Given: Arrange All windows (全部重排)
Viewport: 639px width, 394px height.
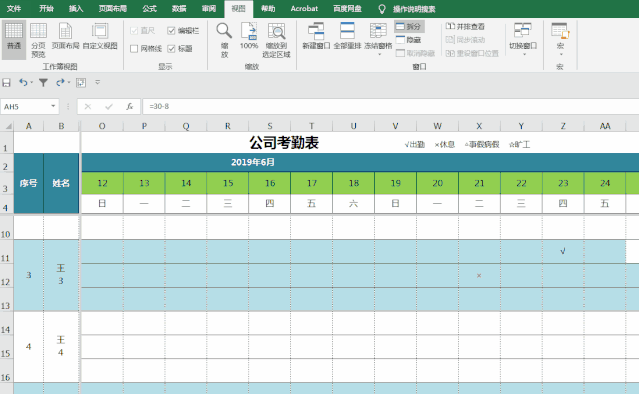Looking at the screenshot, I should point(347,36).
